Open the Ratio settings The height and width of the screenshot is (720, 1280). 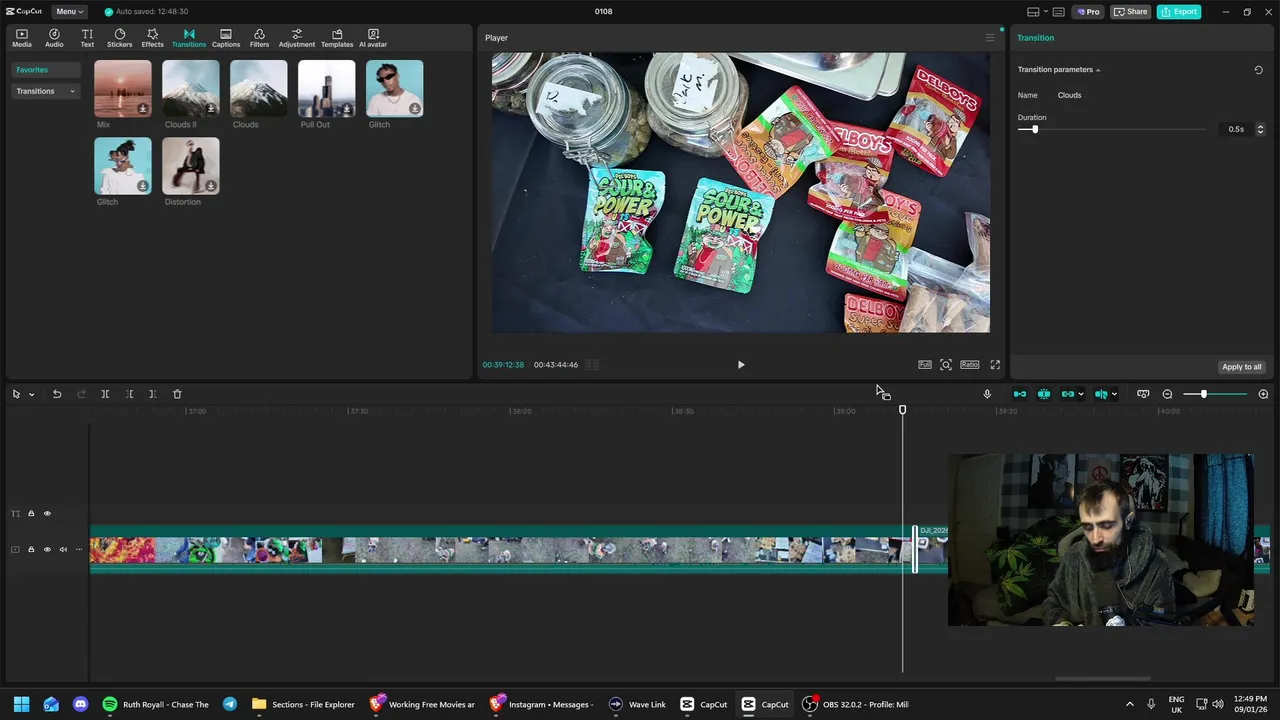tap(970, 365)
